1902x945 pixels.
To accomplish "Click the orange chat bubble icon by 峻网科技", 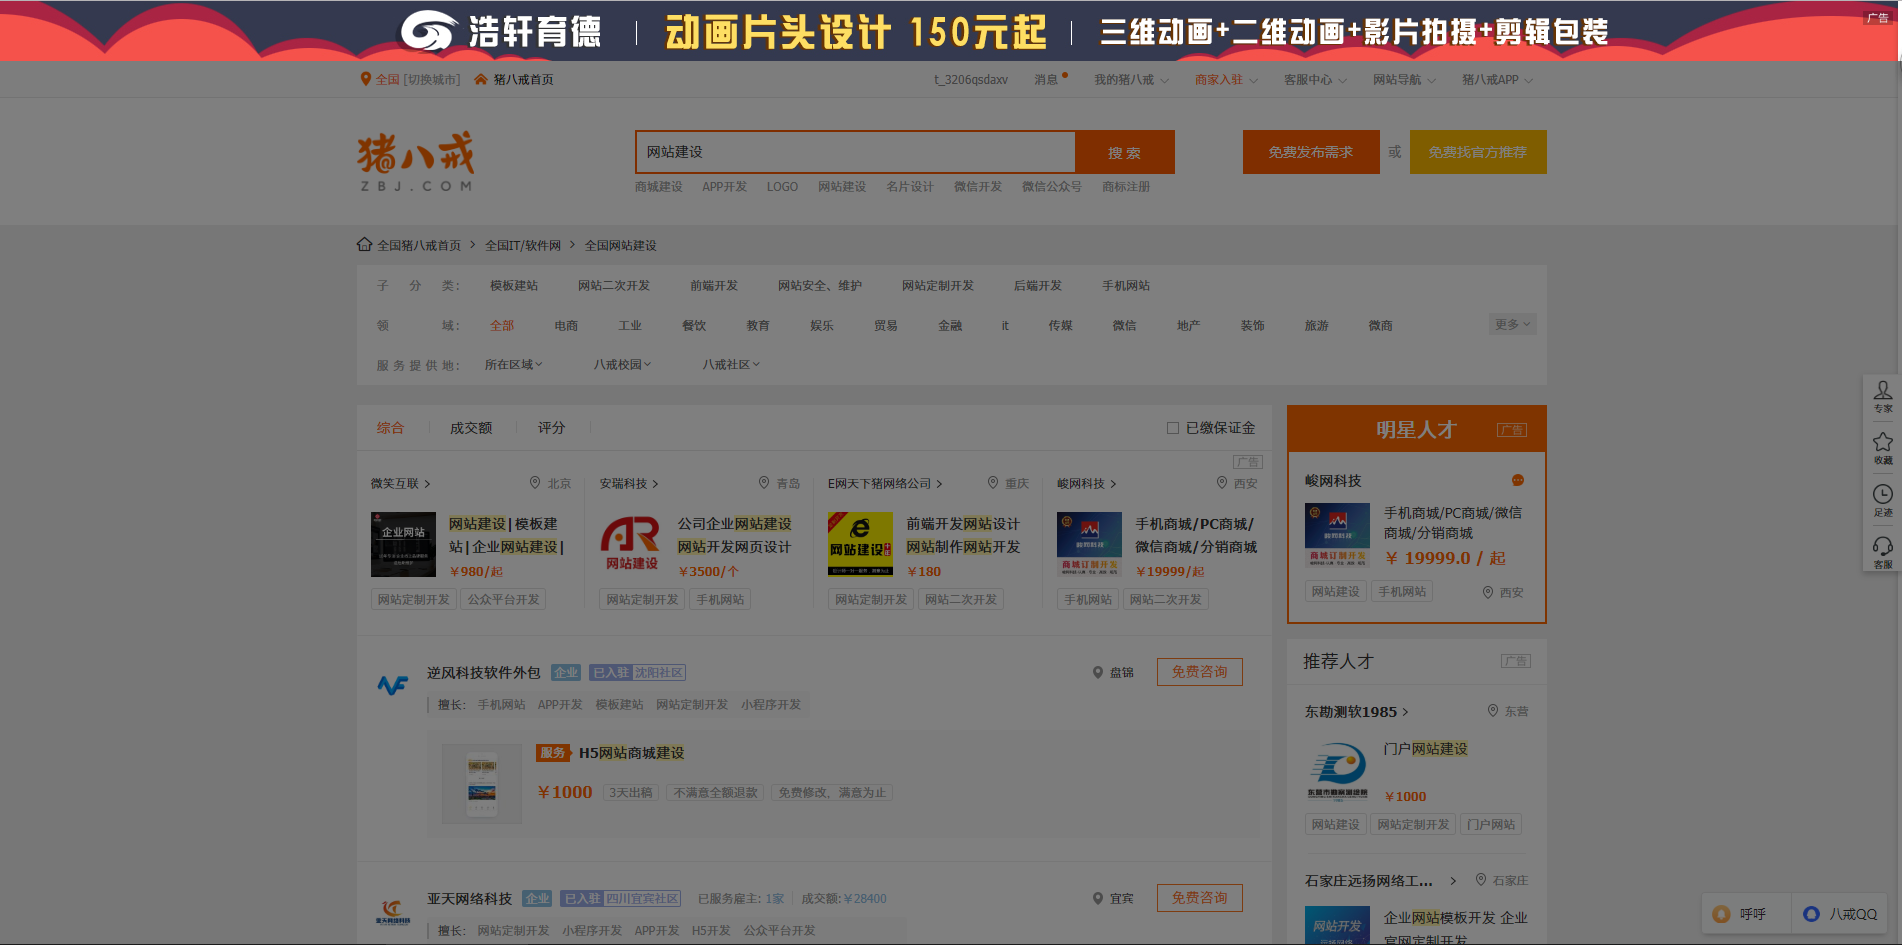I will 1518,480.
